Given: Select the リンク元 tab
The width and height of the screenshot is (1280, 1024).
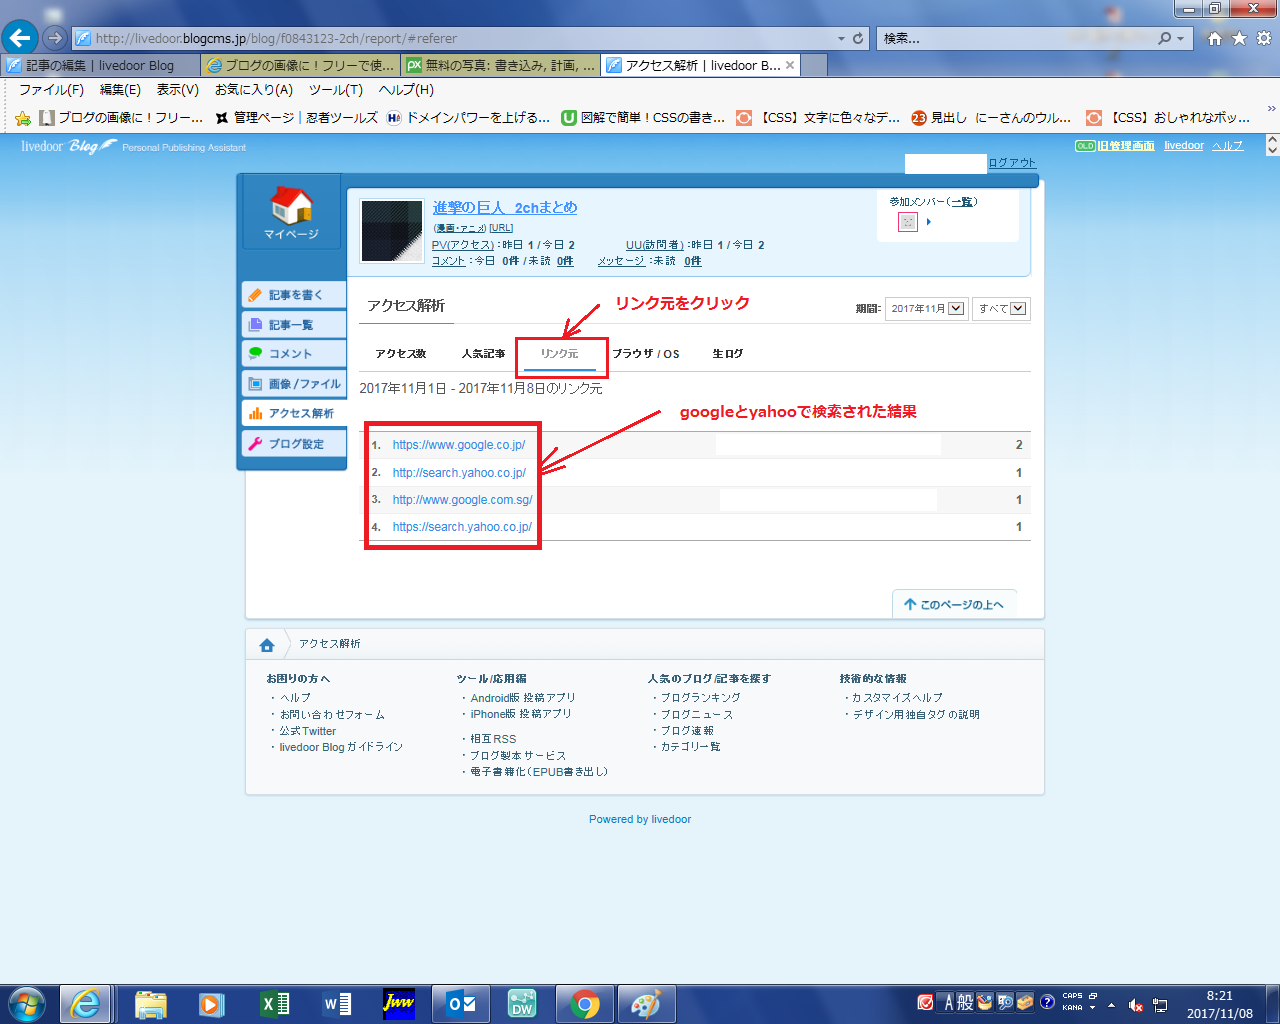Looking at the screenshot, I should click(x=560, y=354).
